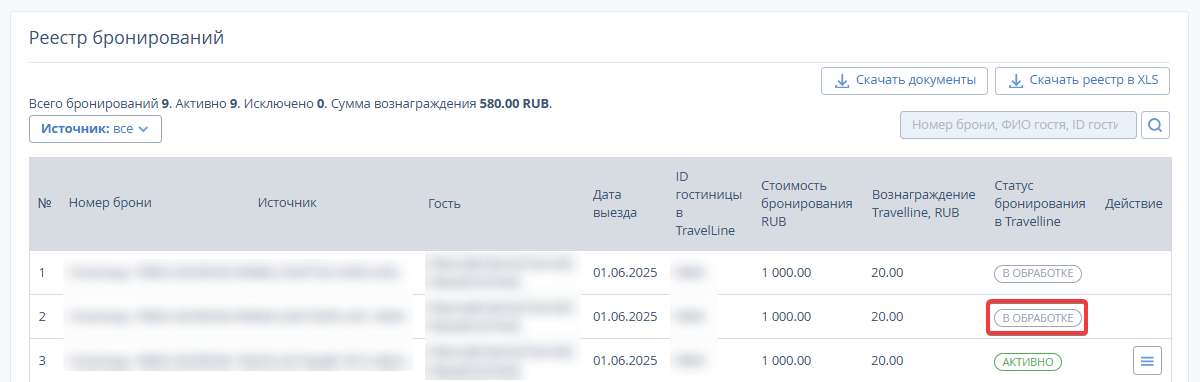Click the 'Гость' column header

pos(444,203)
